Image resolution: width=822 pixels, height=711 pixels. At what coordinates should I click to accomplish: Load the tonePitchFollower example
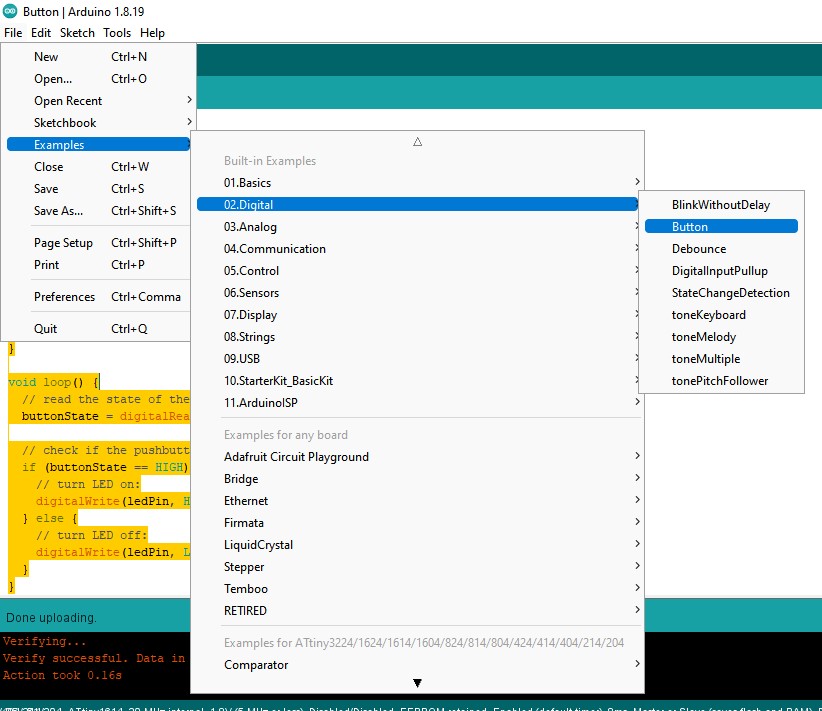[721, 381]
